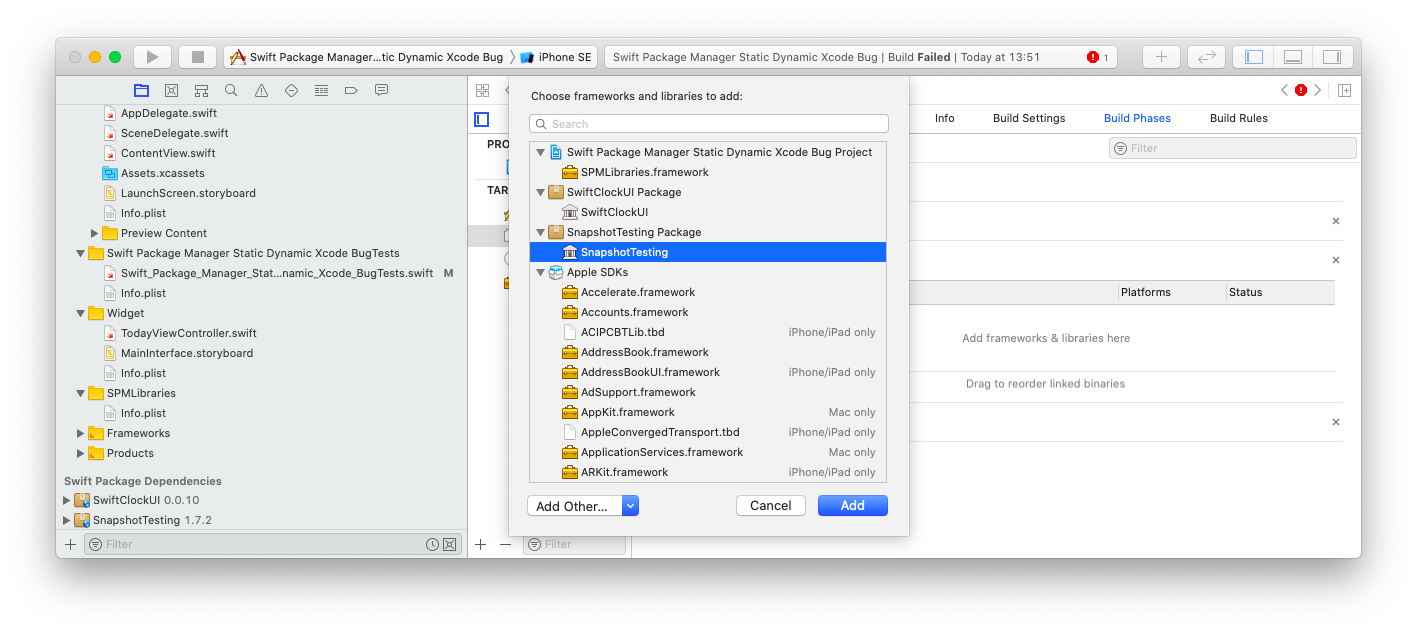Screen dimensions: 1417x632
Task: Select SPMLibraries.framework in the list
Action: [x=708, y=172]
